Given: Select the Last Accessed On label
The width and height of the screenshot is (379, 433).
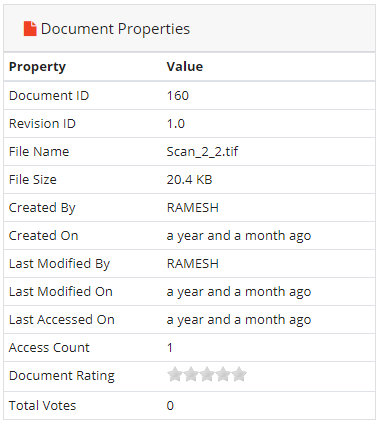Looking at the screenshot, I should pyautogui.click(x=62, y=320).
